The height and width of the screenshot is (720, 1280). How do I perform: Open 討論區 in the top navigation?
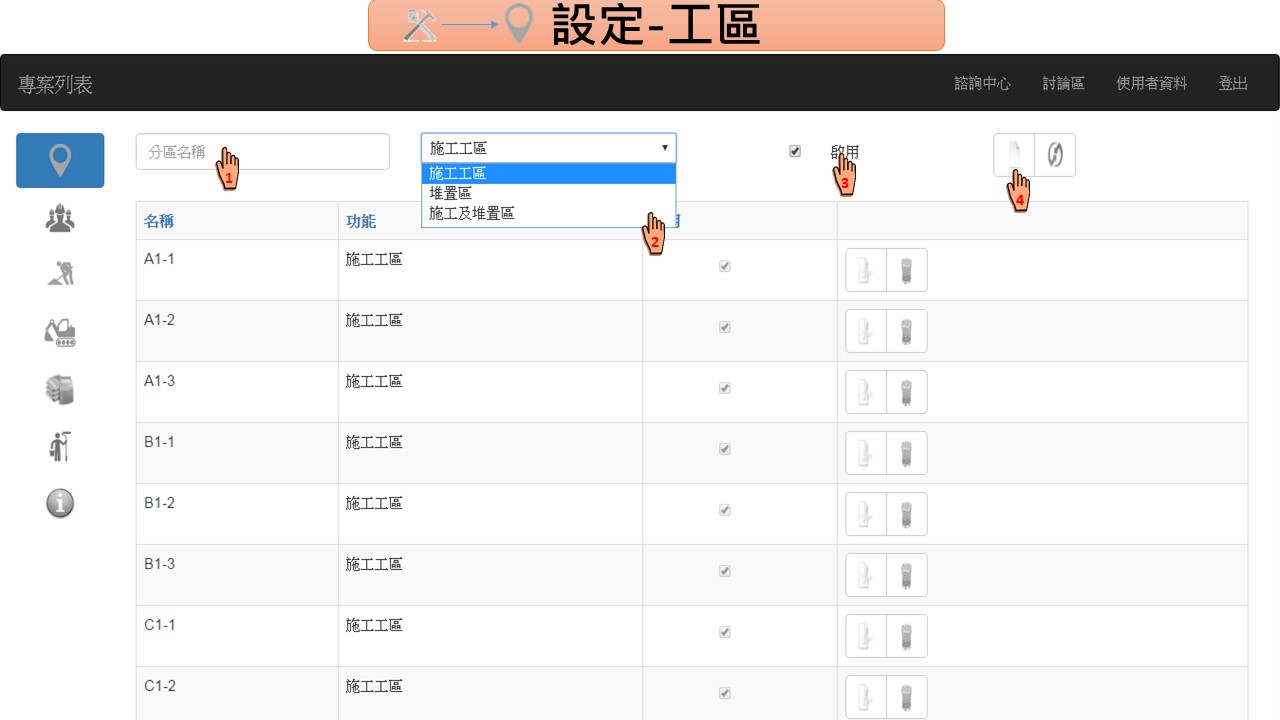tap(1063, 84)
